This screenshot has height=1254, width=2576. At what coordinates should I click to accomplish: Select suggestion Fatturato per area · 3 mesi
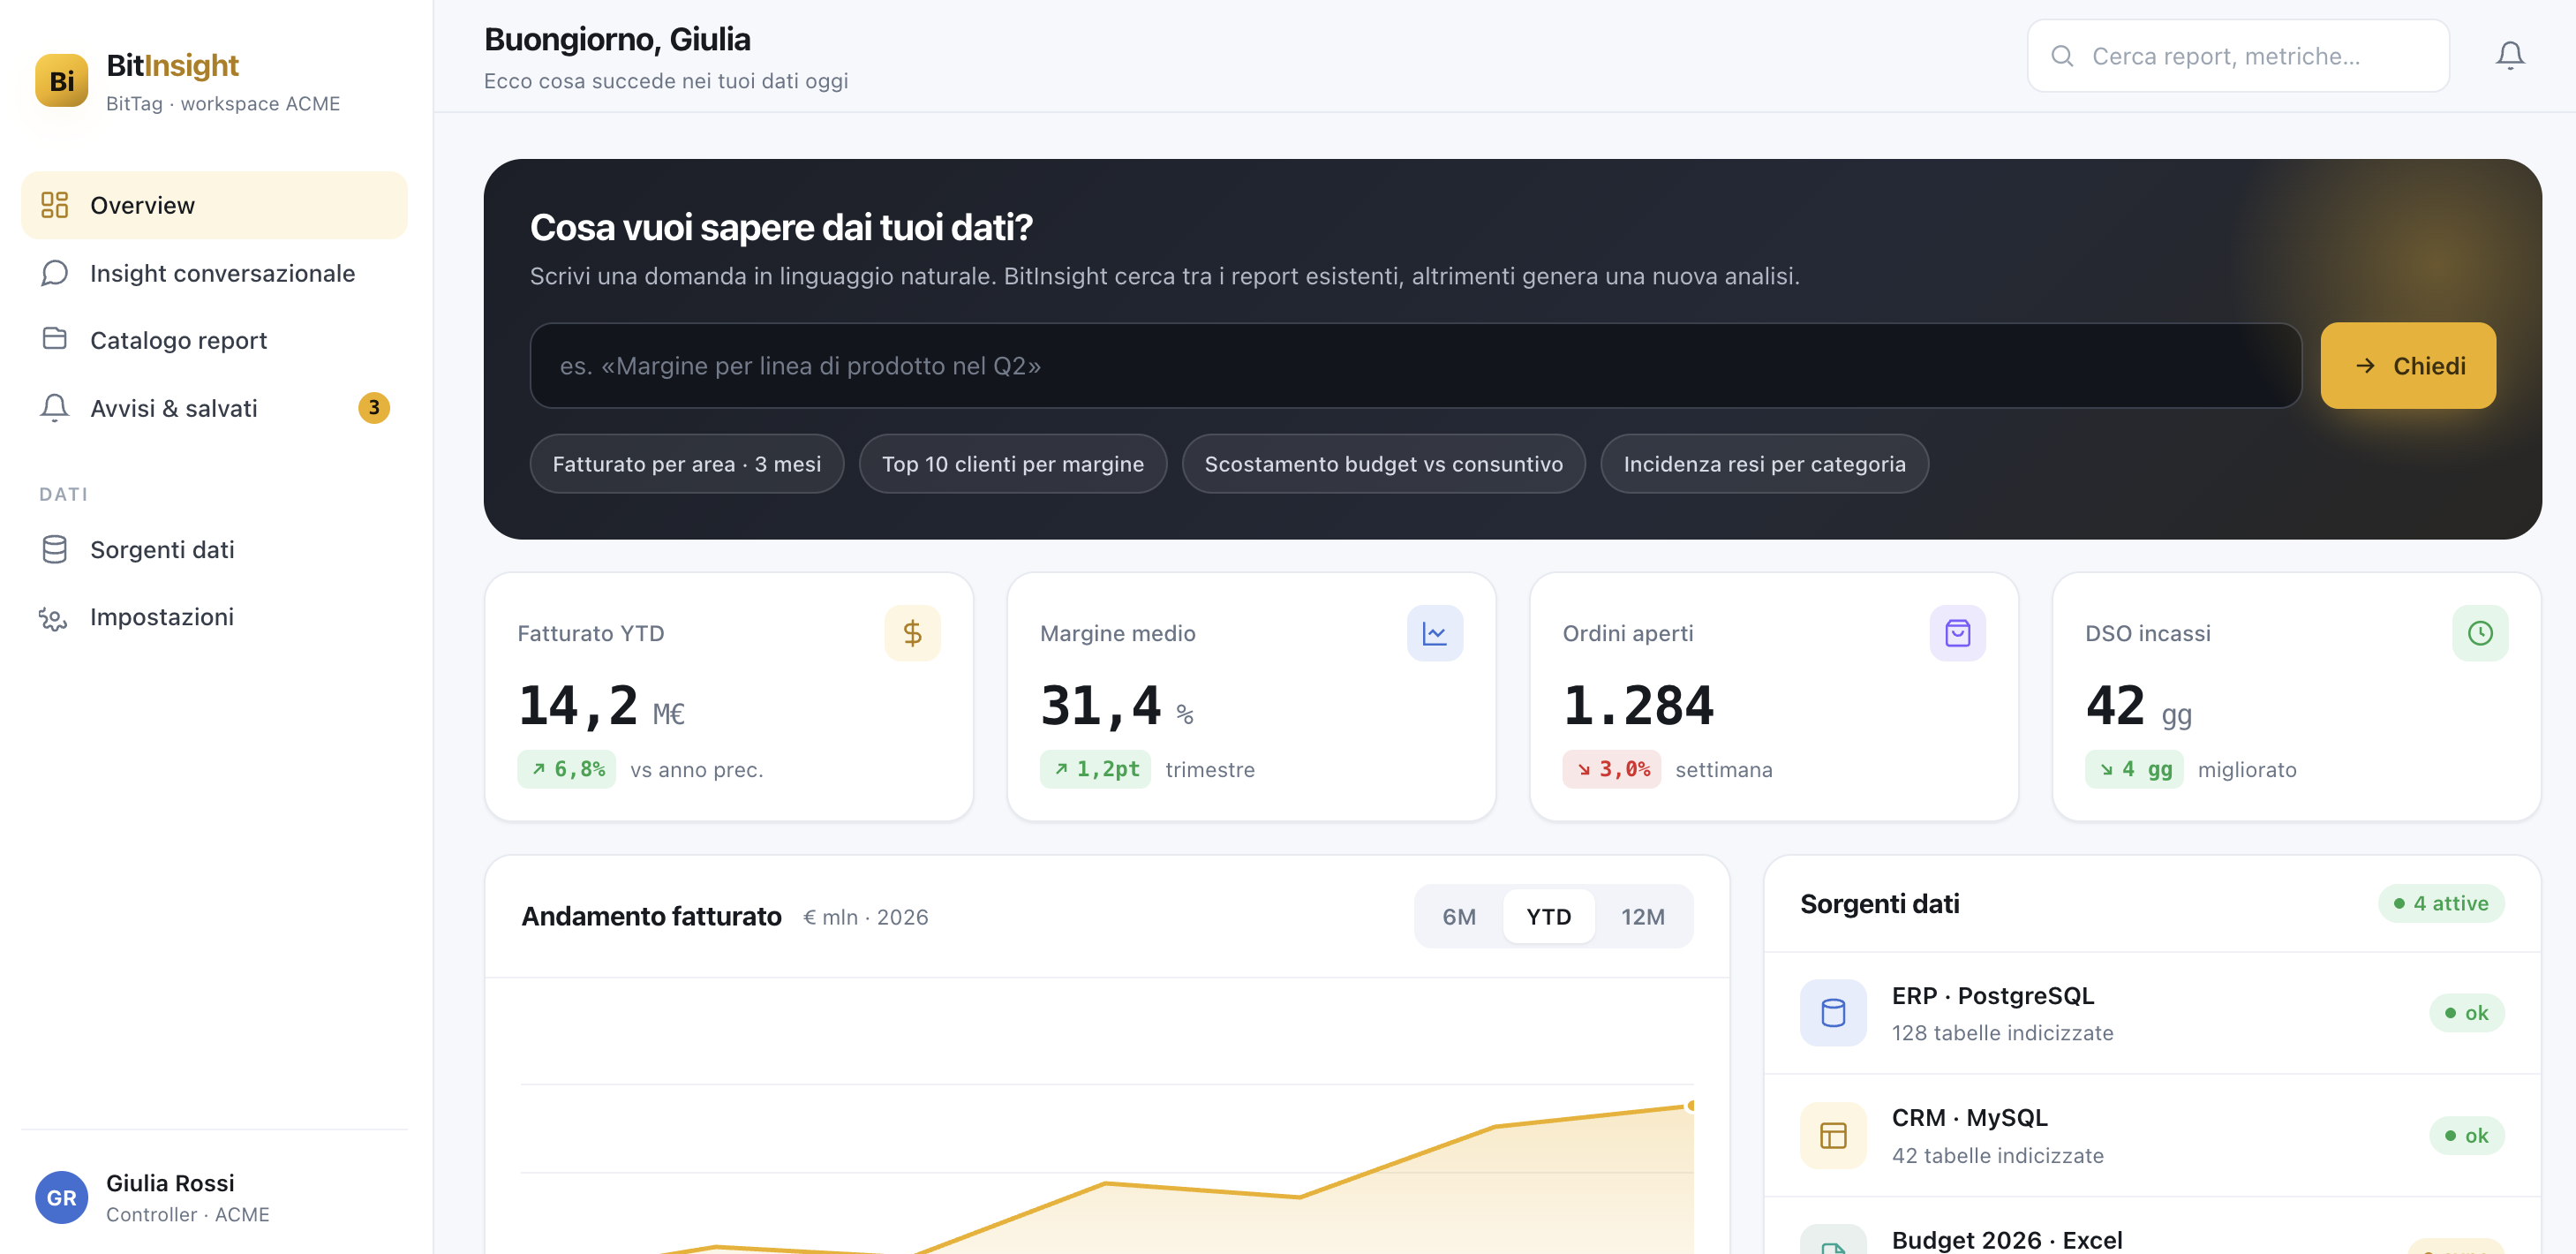click(686, 464)
